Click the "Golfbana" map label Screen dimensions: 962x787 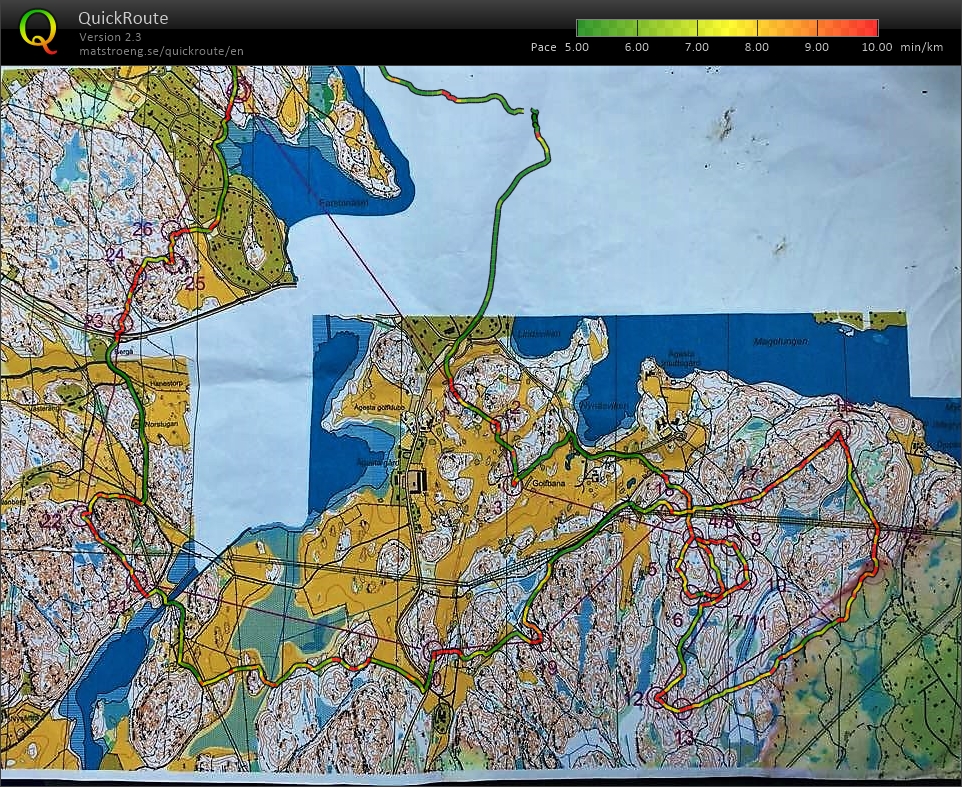549,483
